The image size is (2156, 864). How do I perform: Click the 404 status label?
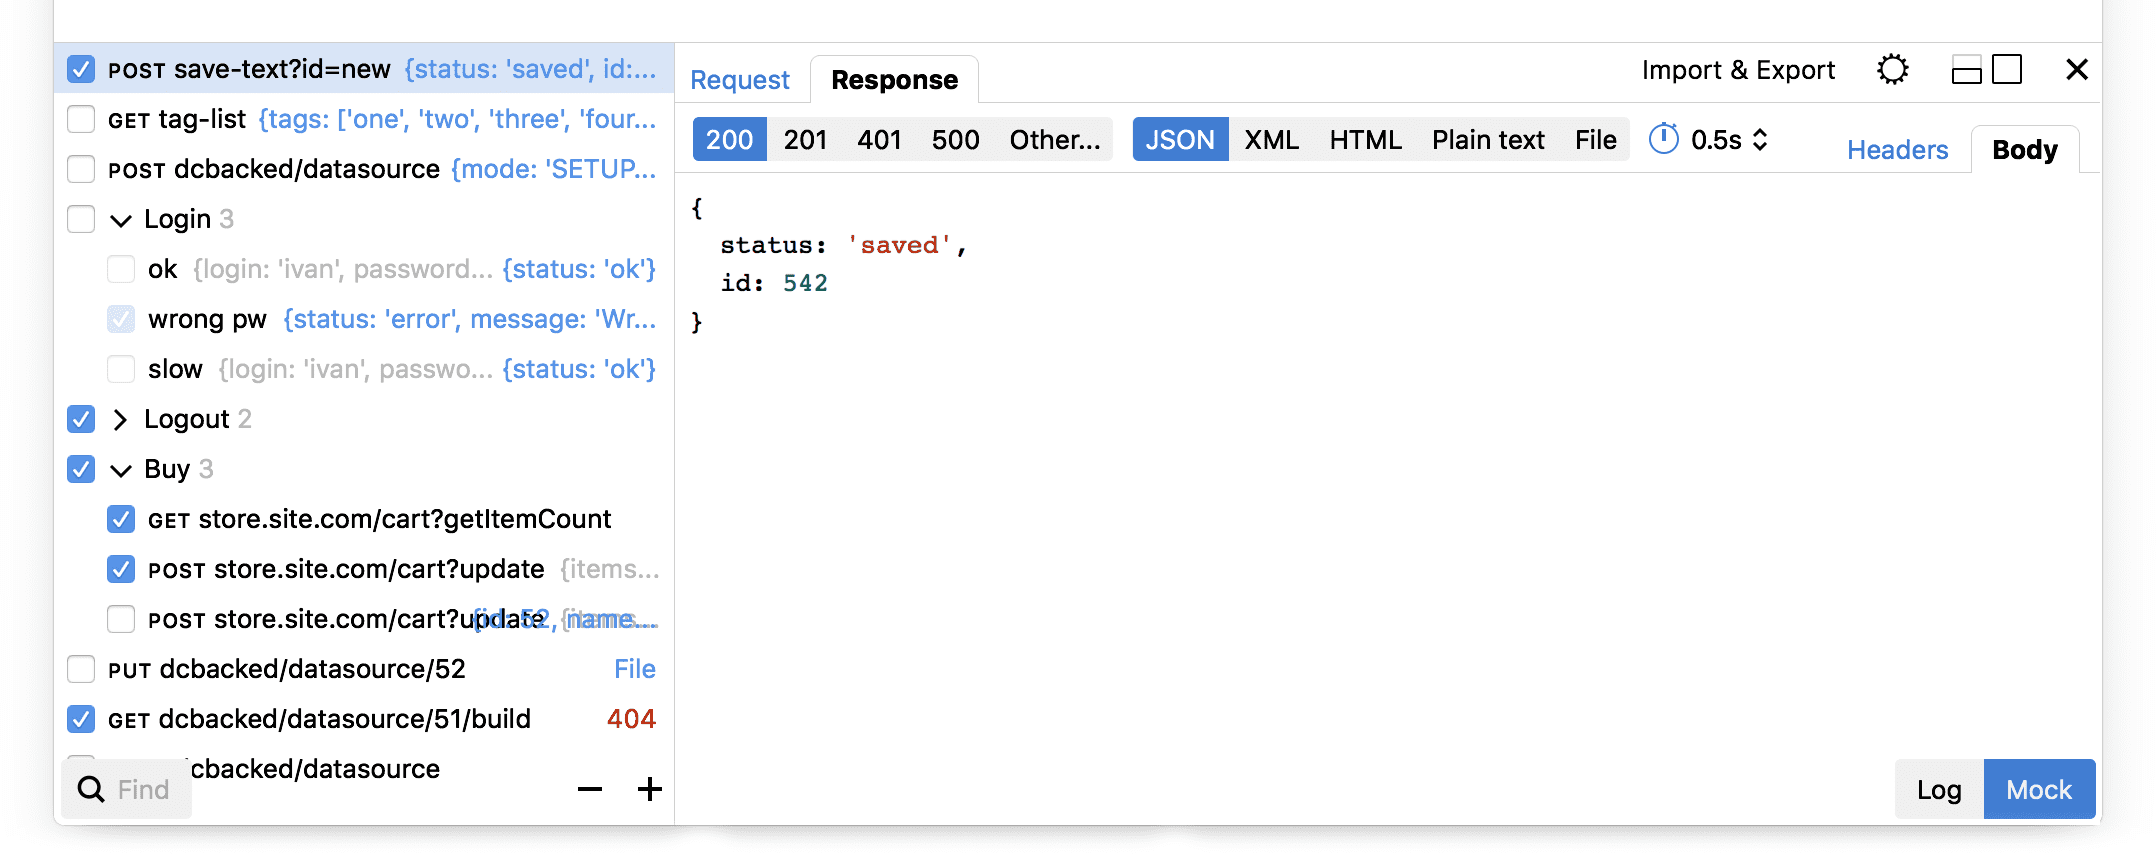click(631, 719)
